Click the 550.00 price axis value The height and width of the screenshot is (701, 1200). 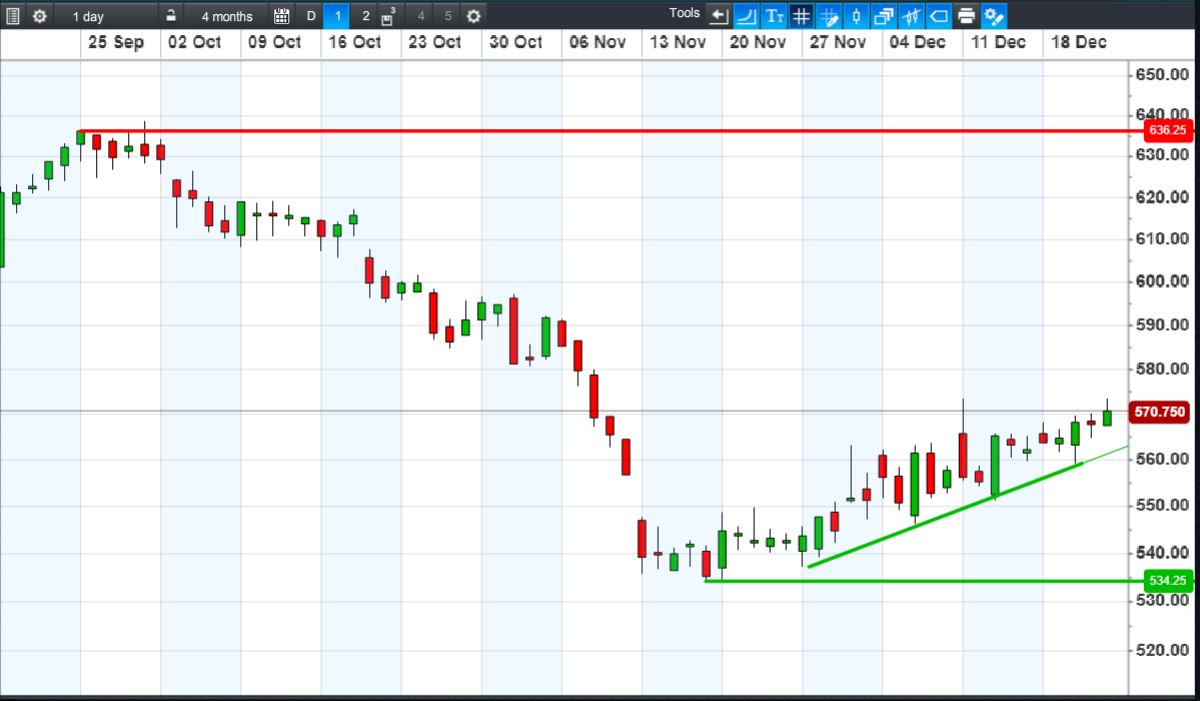coord(1161,505)
